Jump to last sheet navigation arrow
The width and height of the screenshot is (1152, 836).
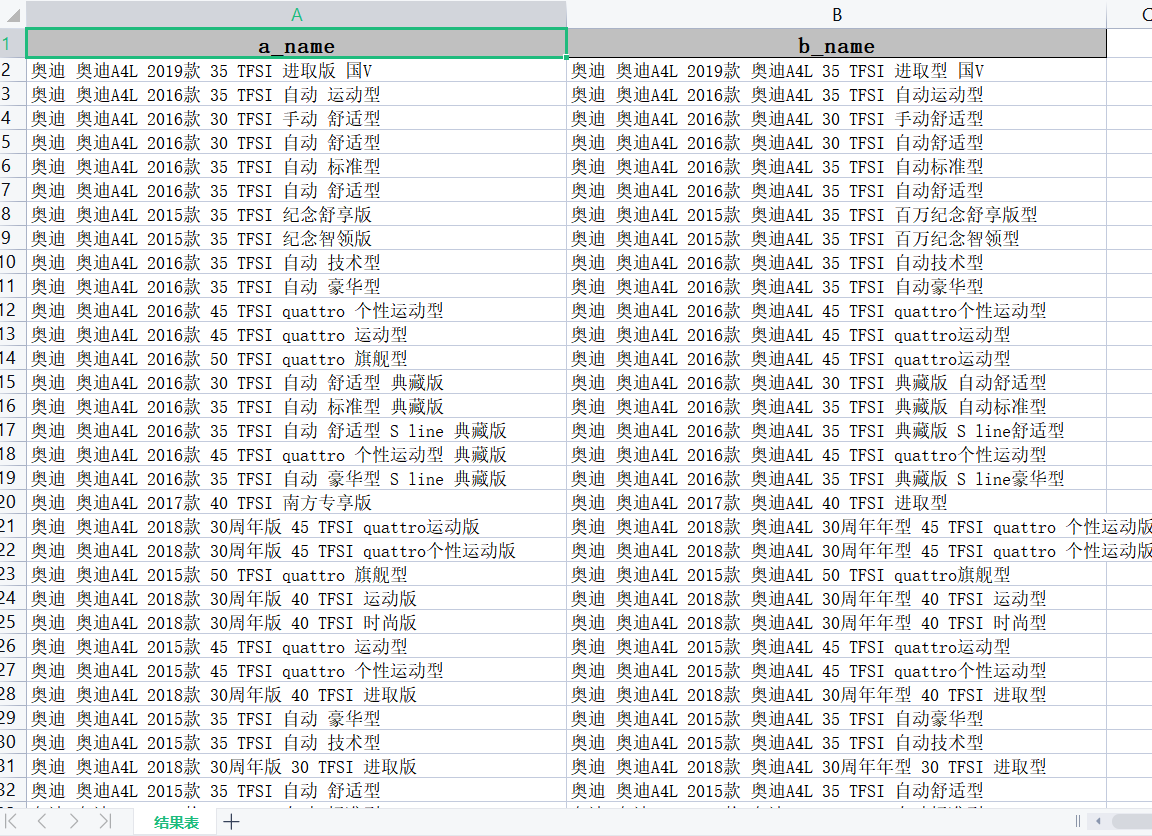105,821
